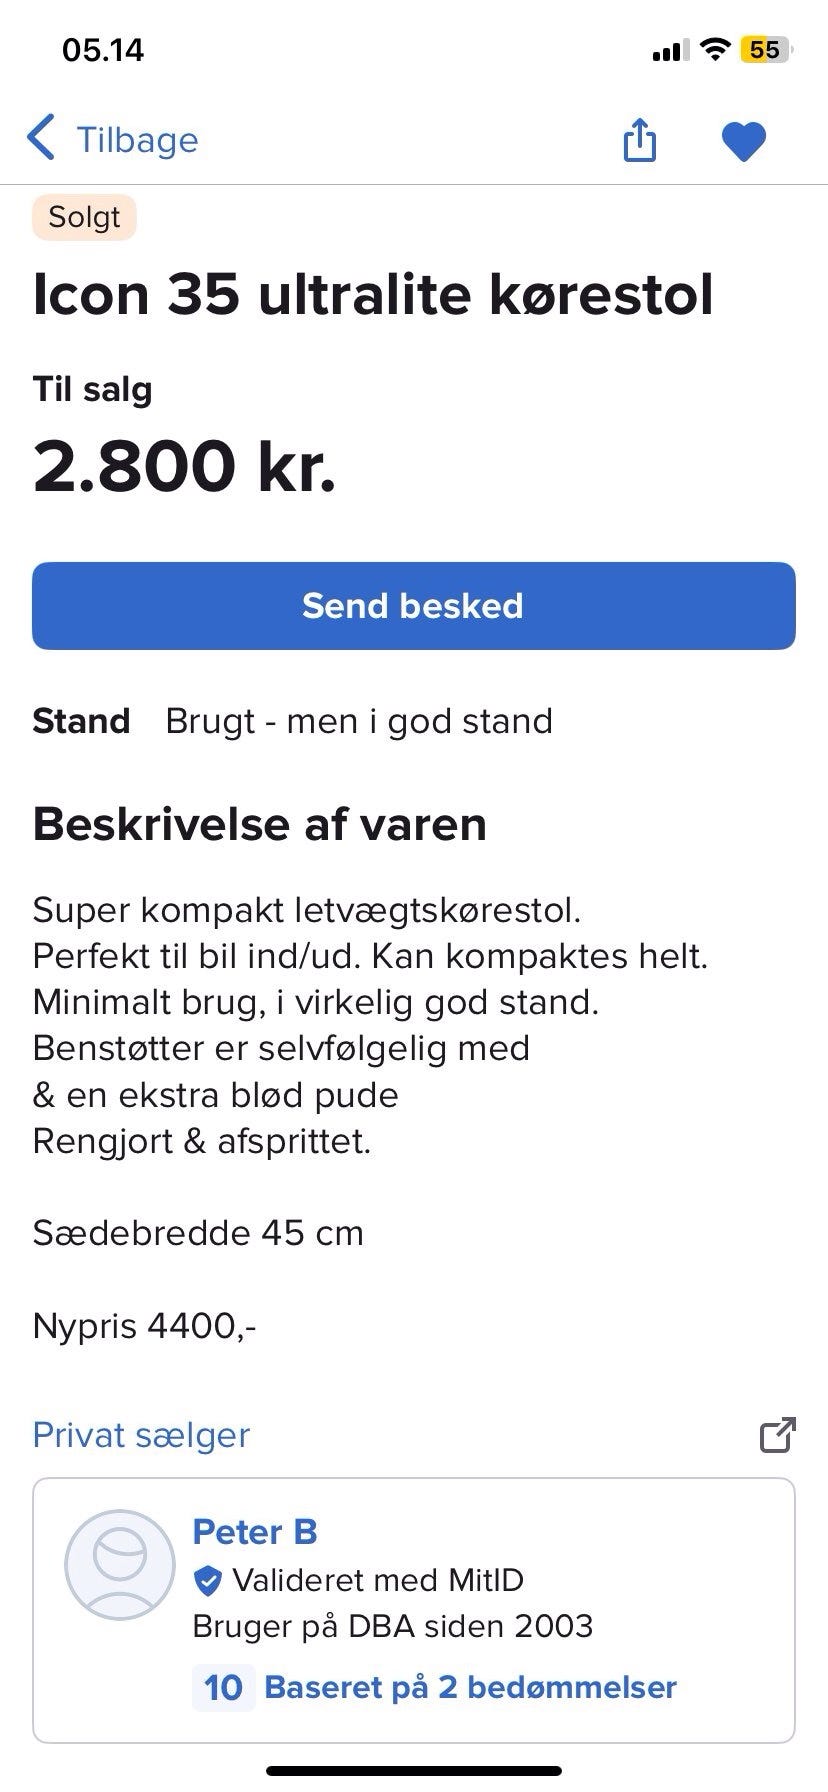Viewport: 828px width, 1792px height.
Task: Tap the MitID verified shield icon
Action: pos(207,1580)
